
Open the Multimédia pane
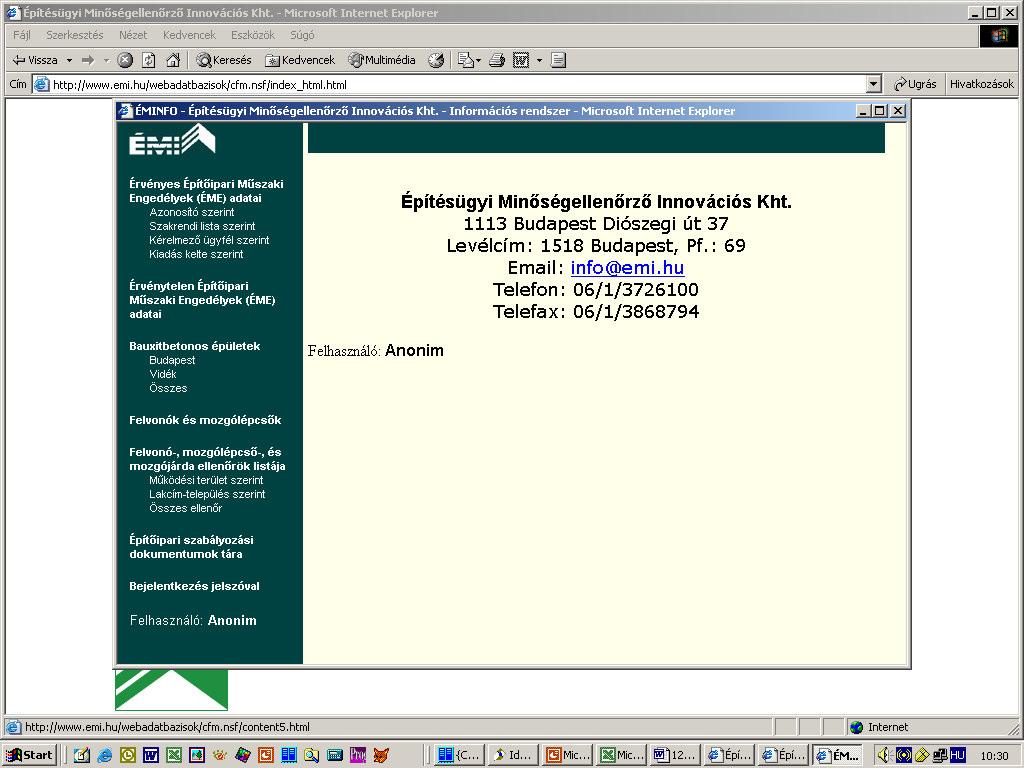(x=382, y=60)
